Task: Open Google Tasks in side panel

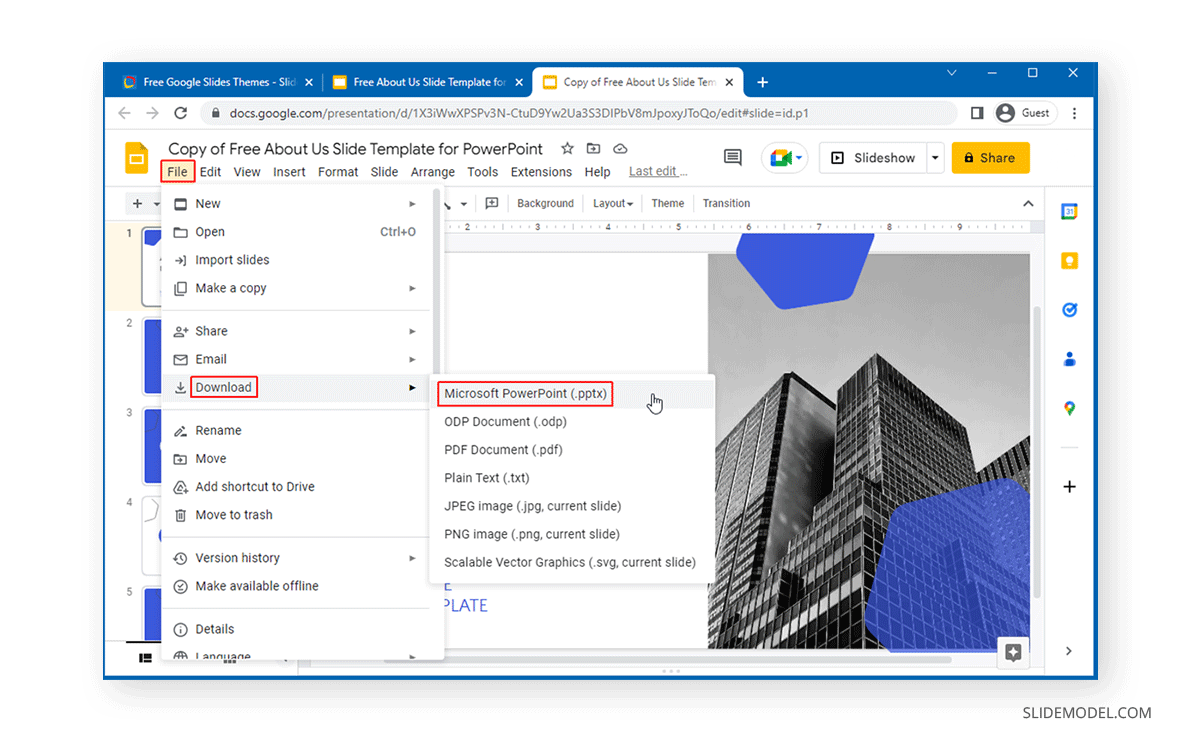Action: click(x=1069, y=310)
